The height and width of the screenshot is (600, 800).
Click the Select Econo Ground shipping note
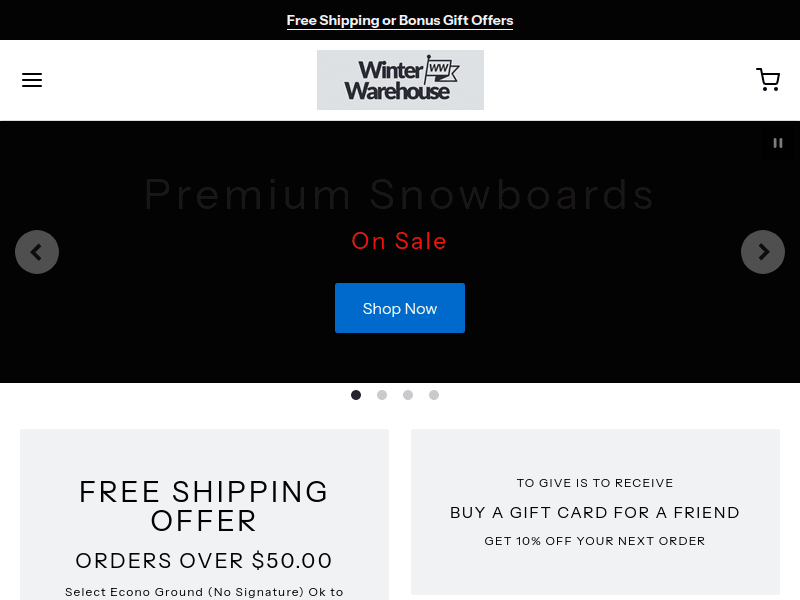click(x=204, y=592)
